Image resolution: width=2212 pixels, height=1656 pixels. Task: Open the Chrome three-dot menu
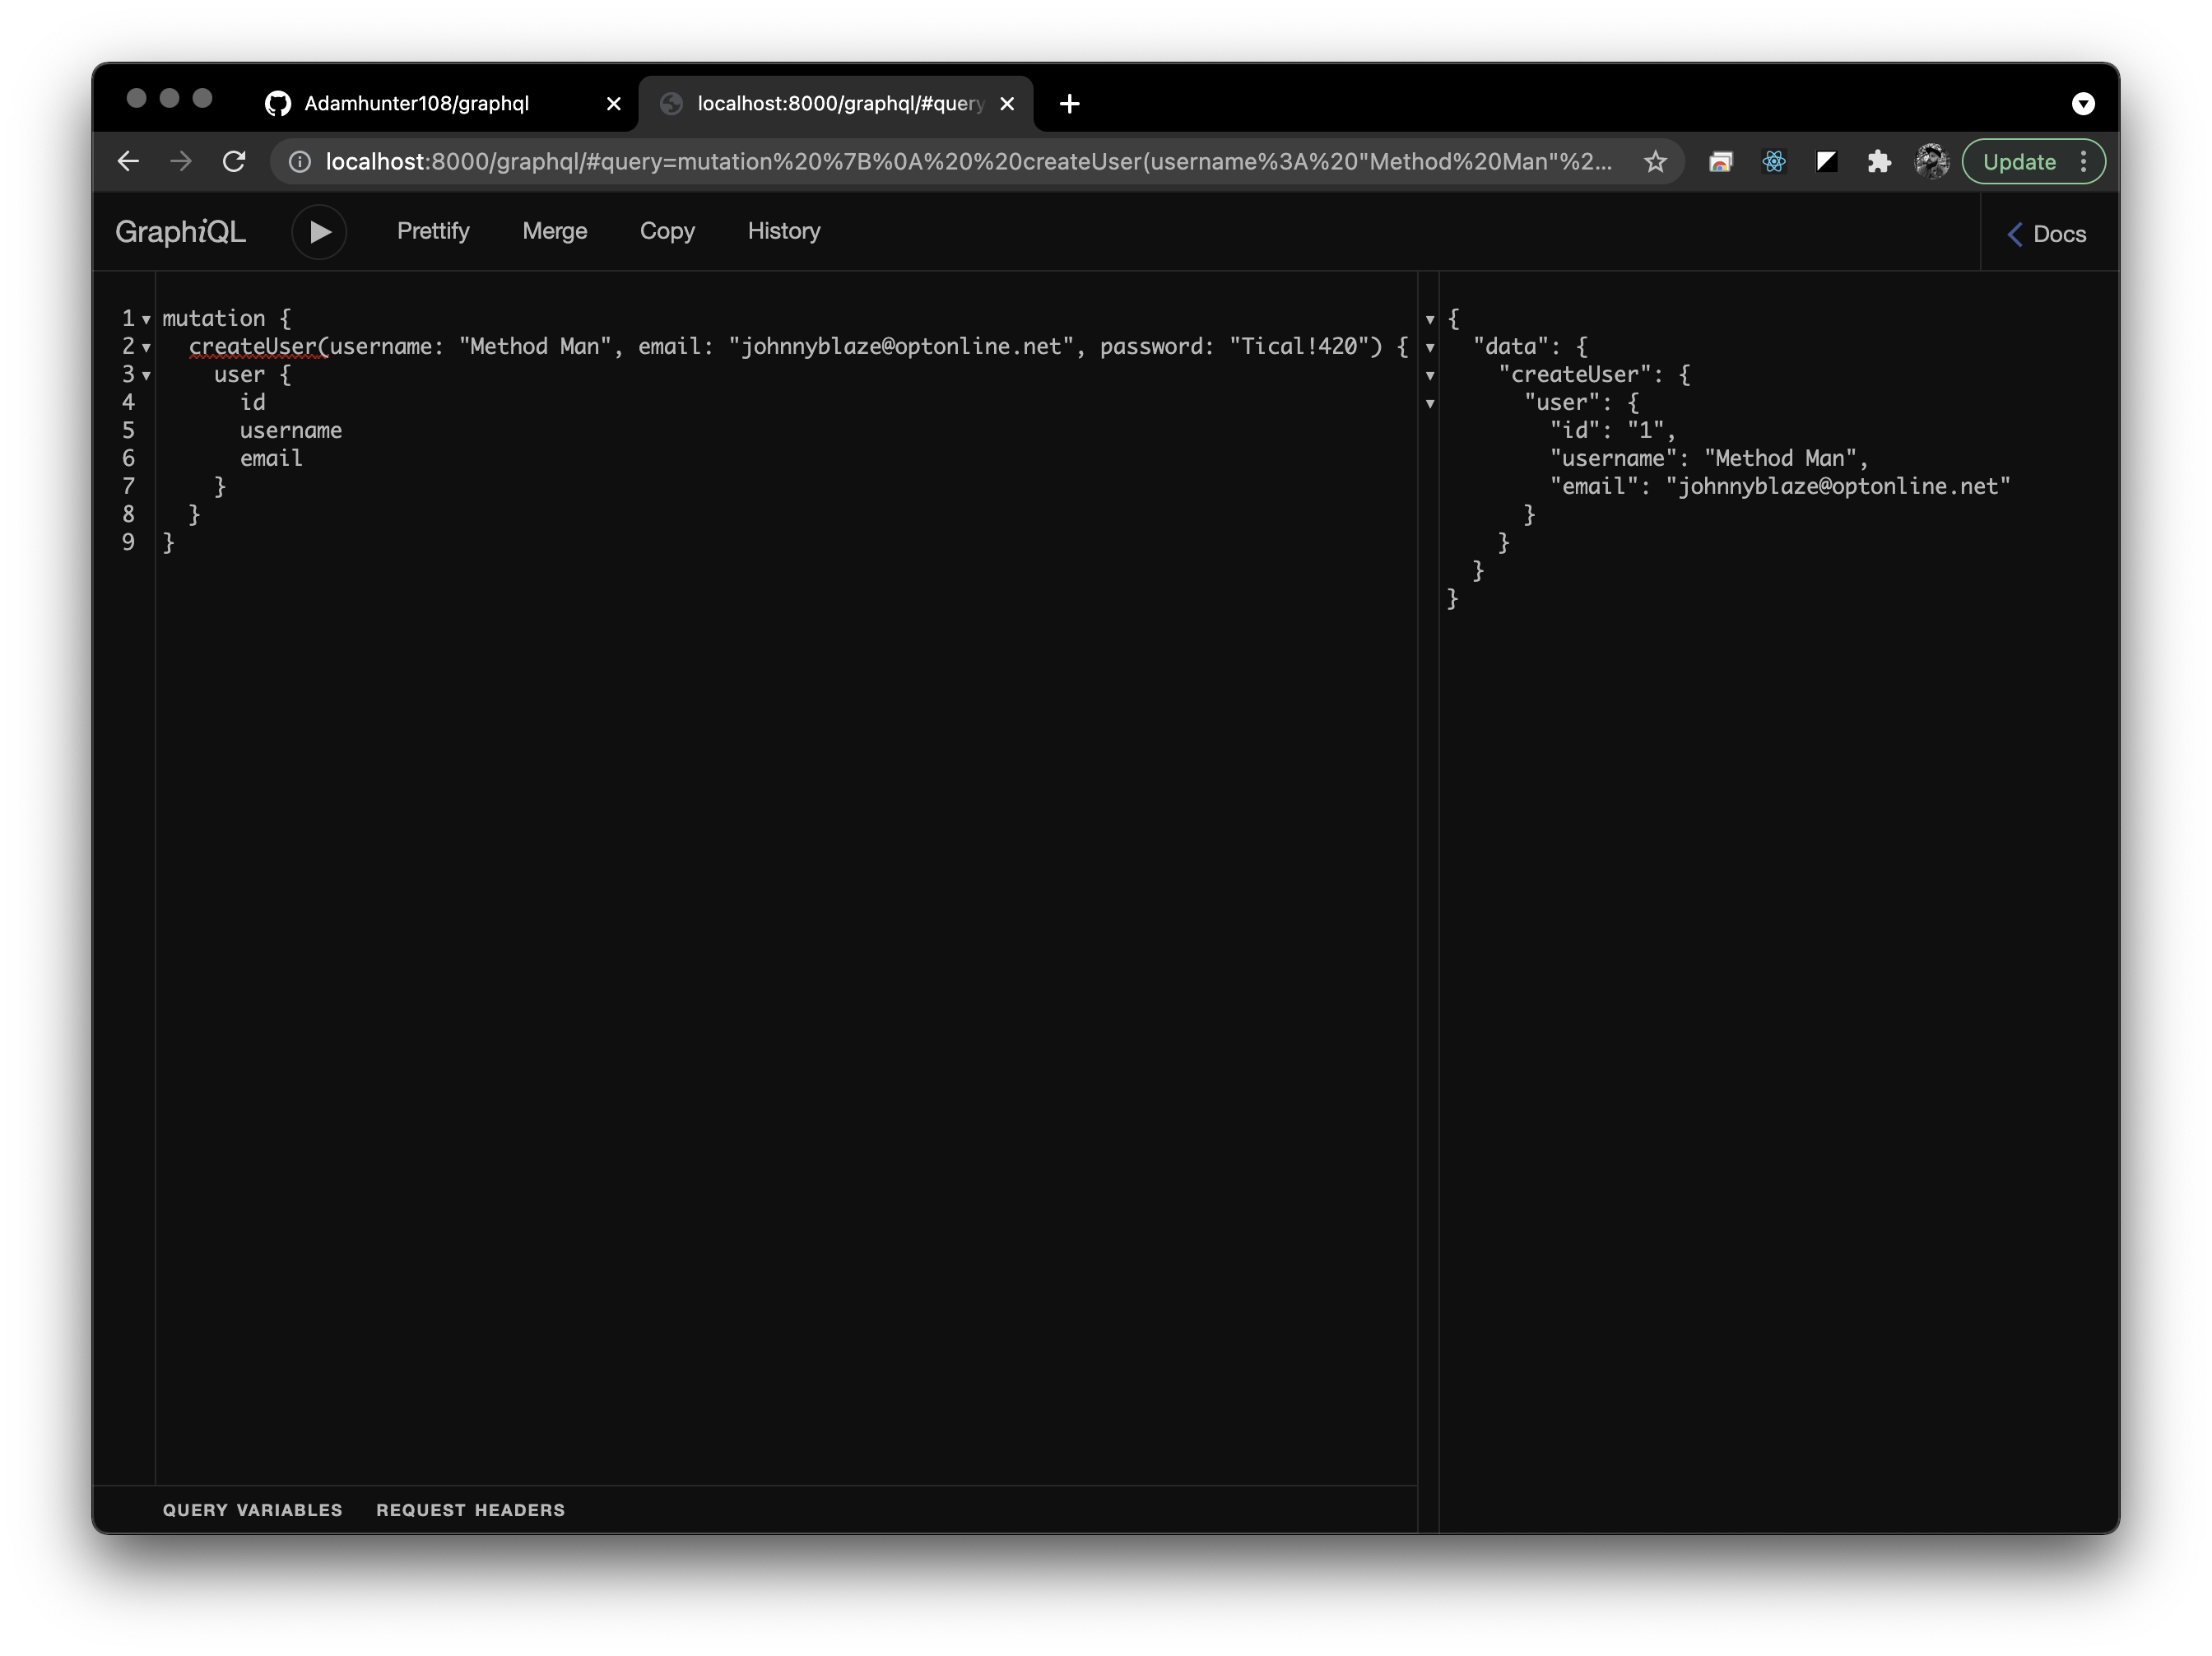coord(2084,161)
